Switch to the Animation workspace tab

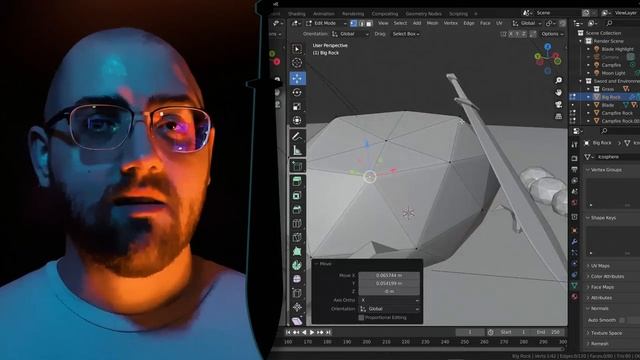(324, 14)
